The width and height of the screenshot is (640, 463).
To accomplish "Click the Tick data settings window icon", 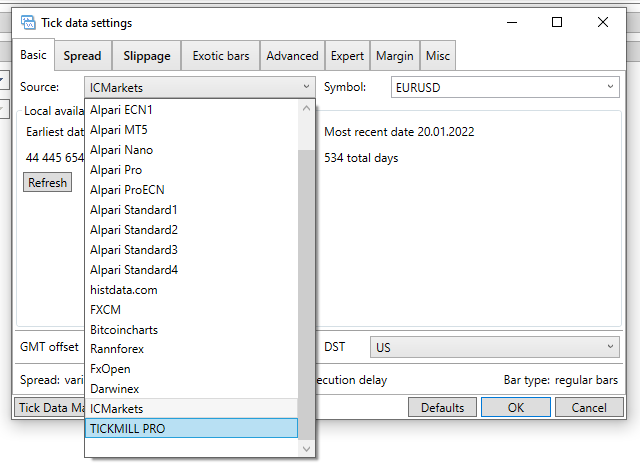I will click(28, 22).
